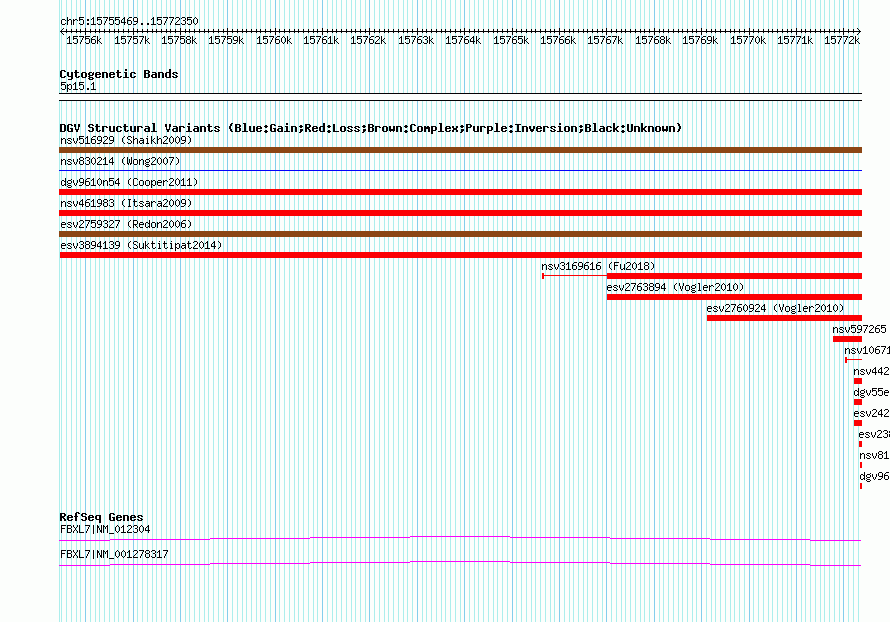
Task: Click the red bar under esv2763894 (Vogler2010)
Action: coord(734,297)
